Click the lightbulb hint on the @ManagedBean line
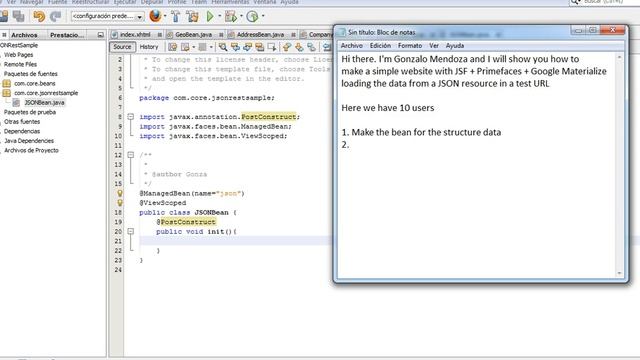The image size is (640, 360). (x=120, y=193)
